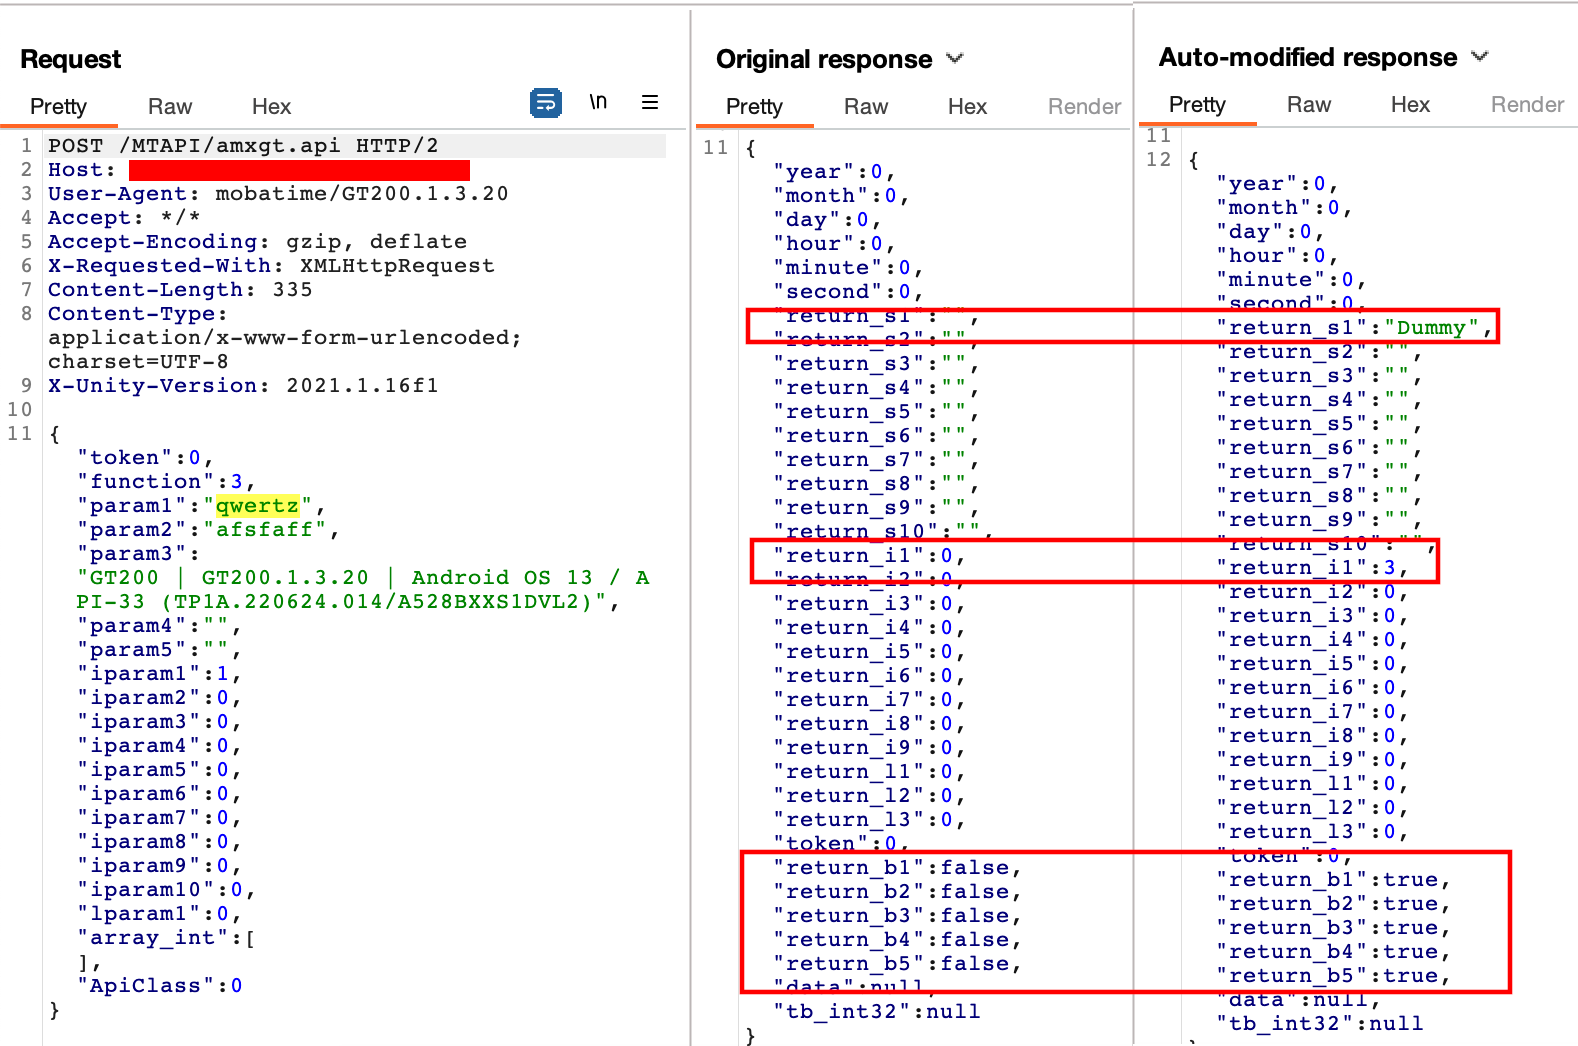Screen dimensions: 1578x1046
Task: Expand the Auto-modified response dropdown arrow
Action: pos(1480,56)
